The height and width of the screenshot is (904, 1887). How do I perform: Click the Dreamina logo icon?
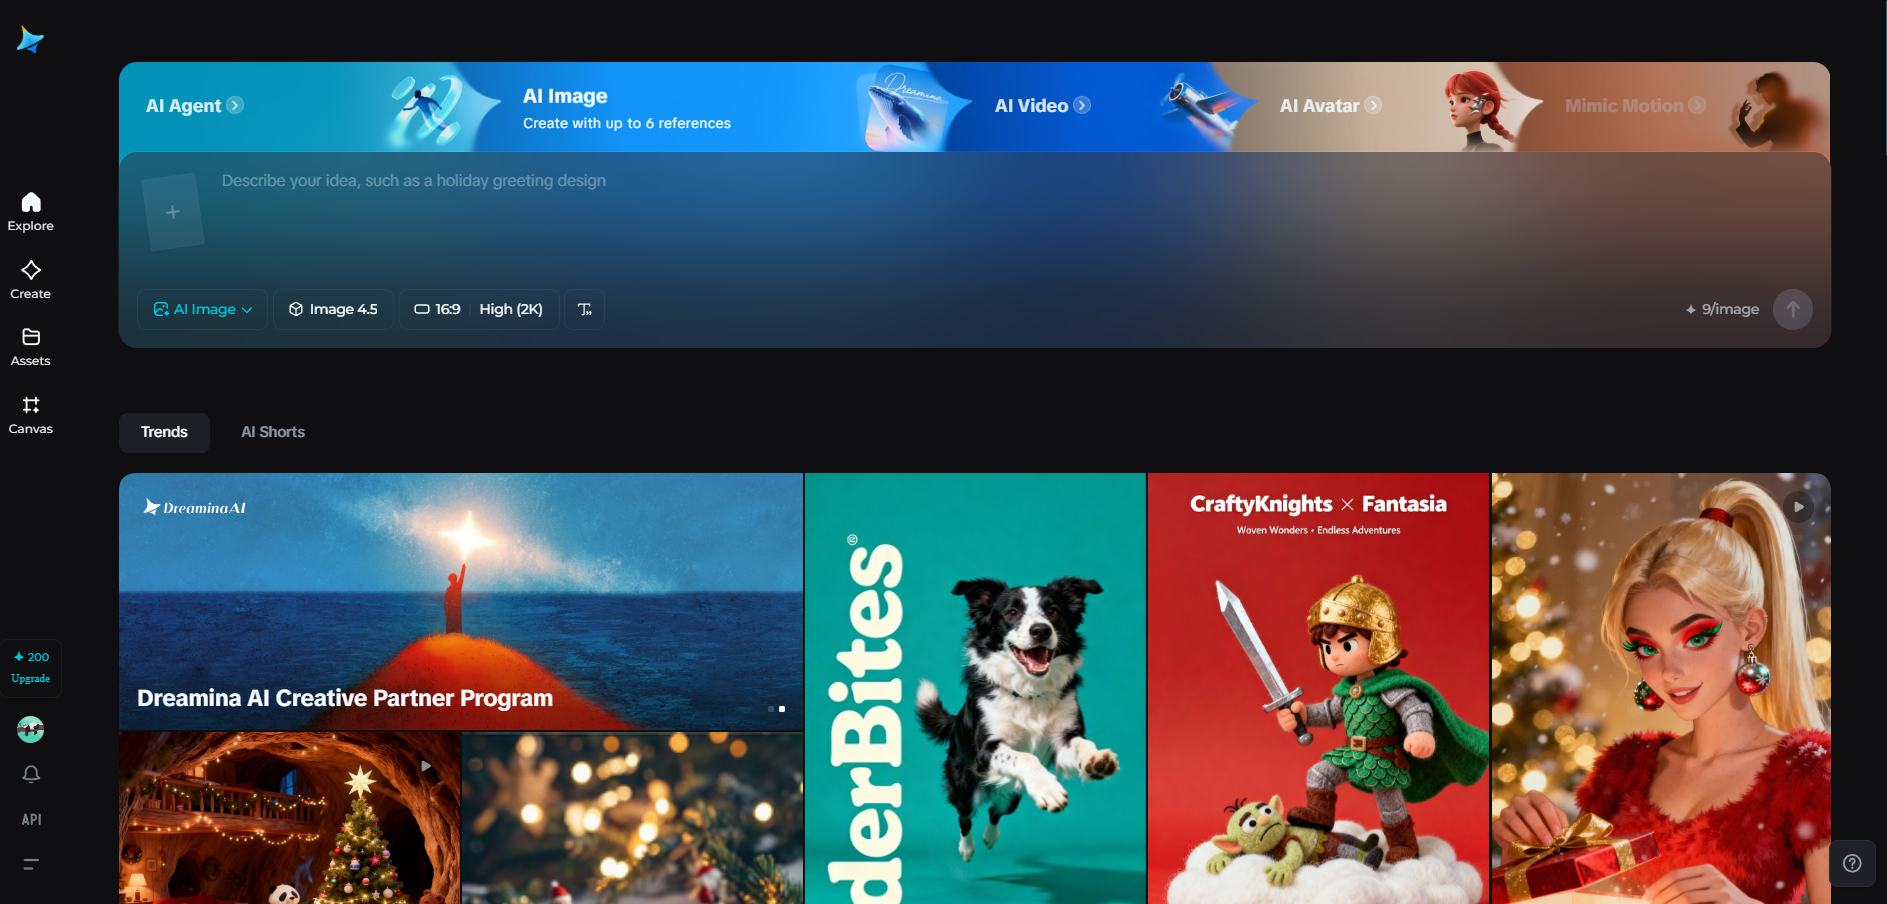click(x=30, y=40)
